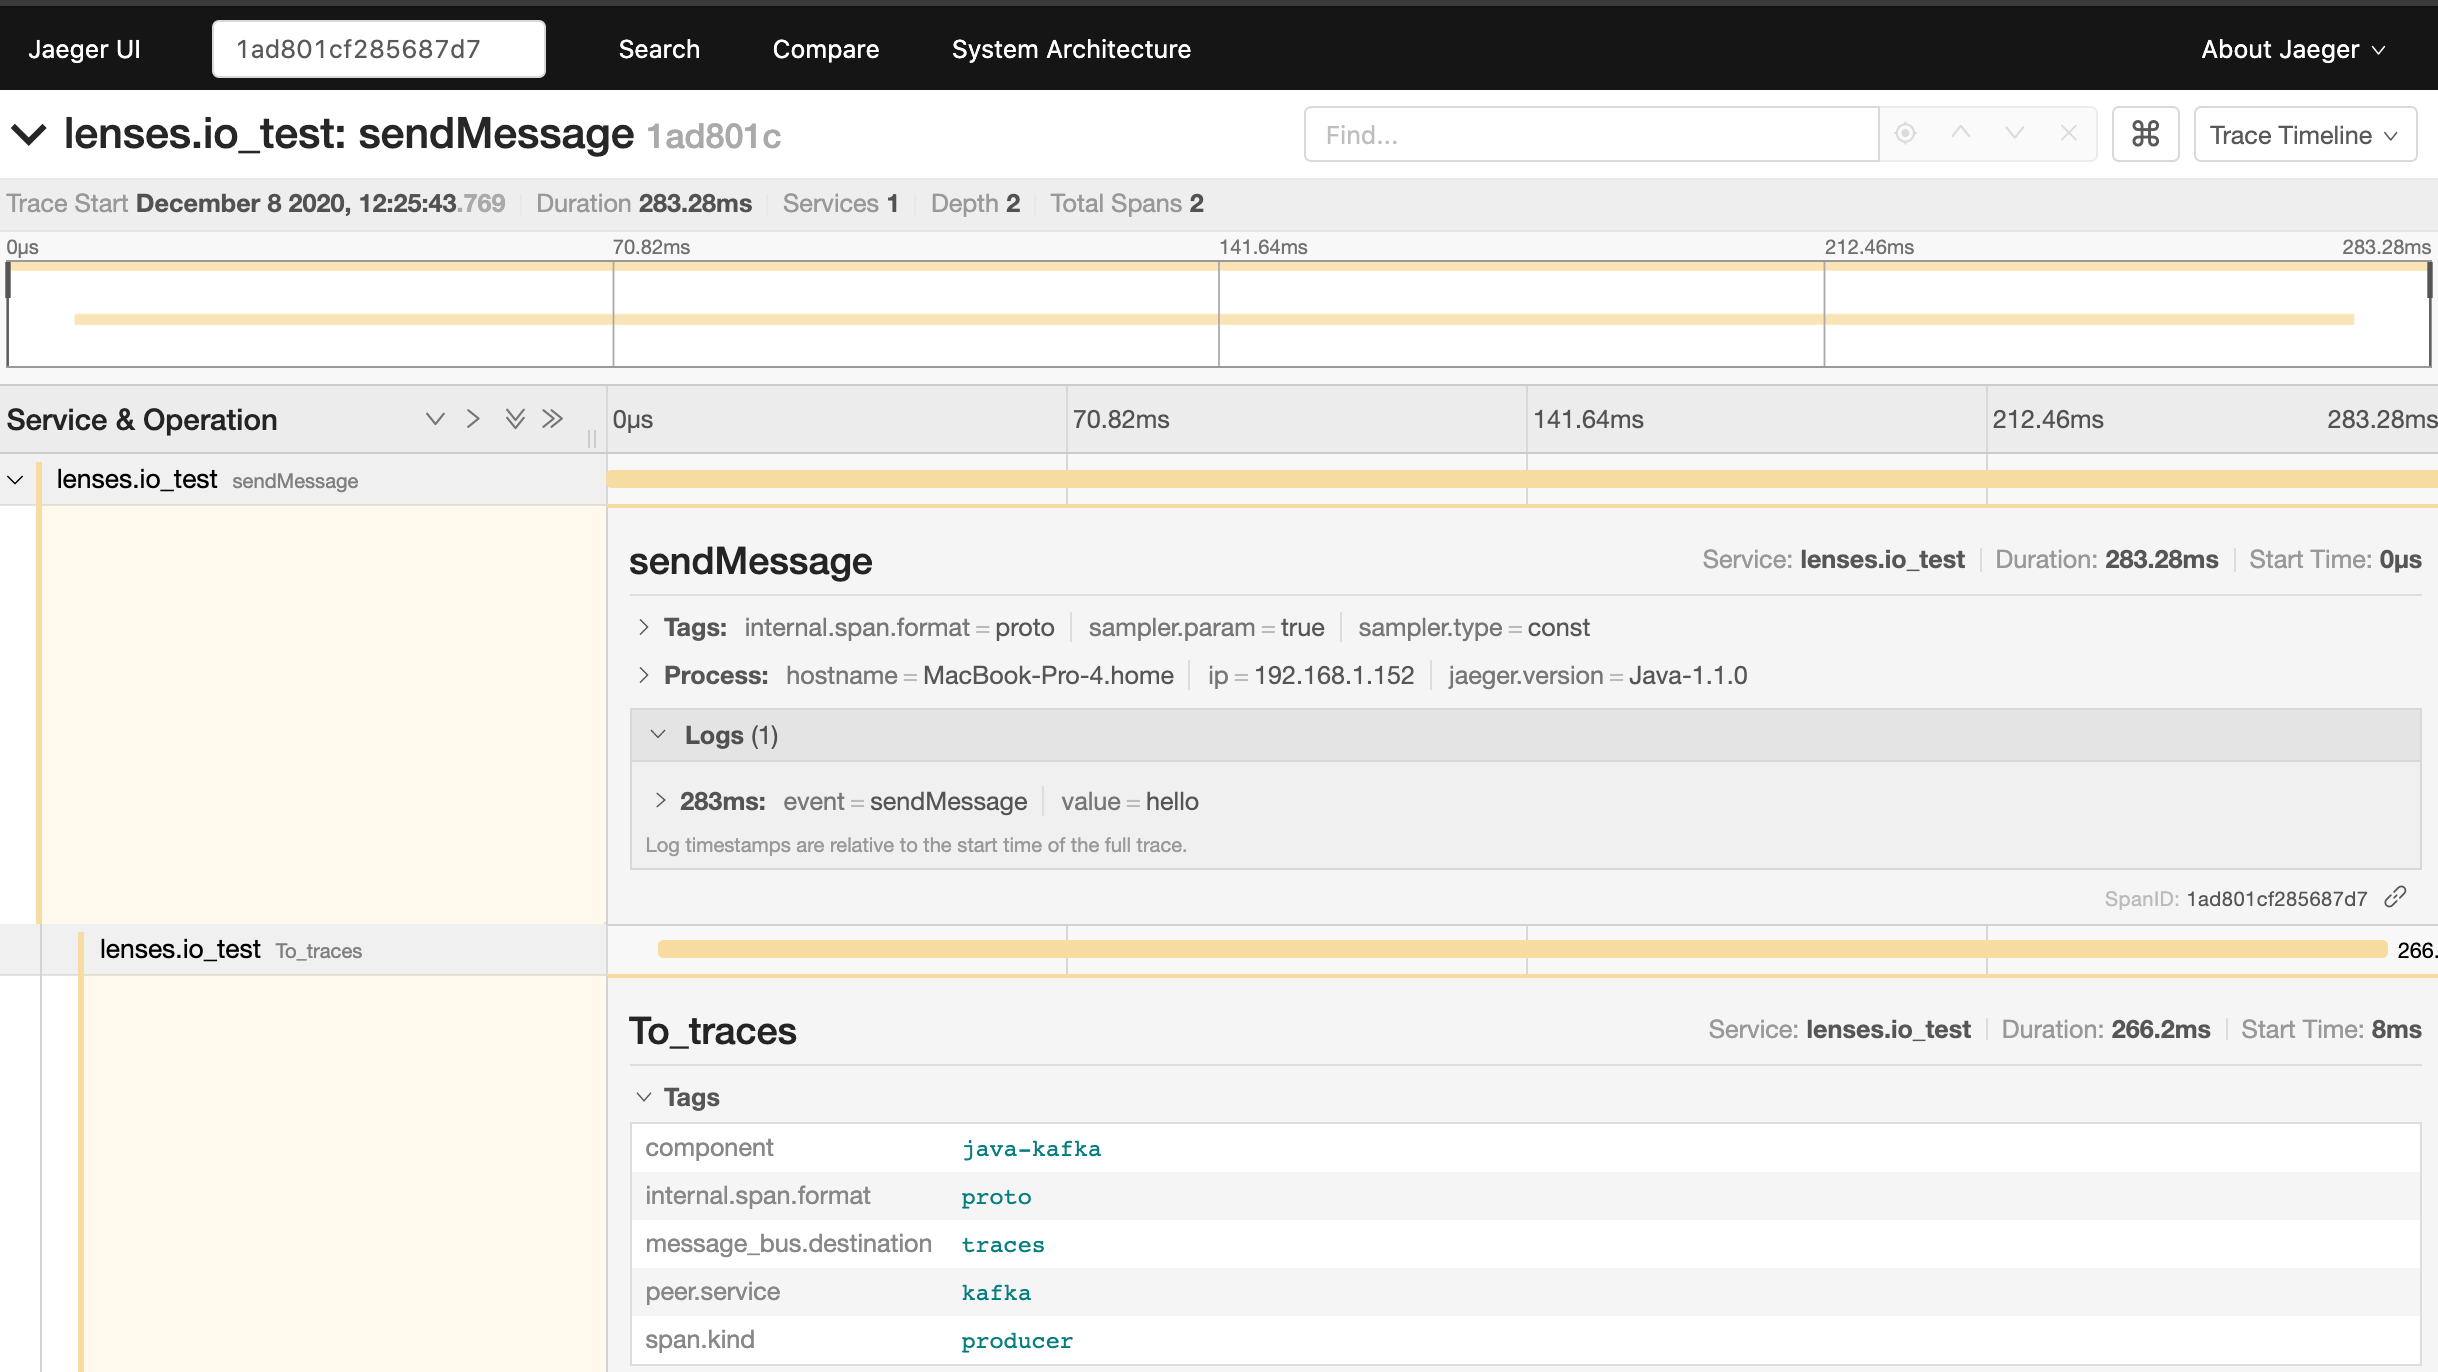Click the message_bus.destination traces tag row
The width and height of the screenshot is (2438, 1372).
pos(1525,1244)
